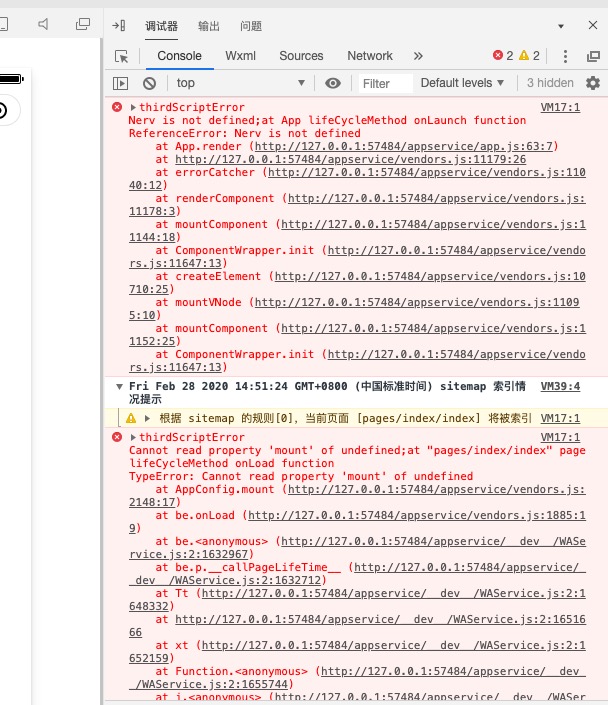Click the simulator detach window icon
The height and width of the screenshot is (705, 608).
83,24
